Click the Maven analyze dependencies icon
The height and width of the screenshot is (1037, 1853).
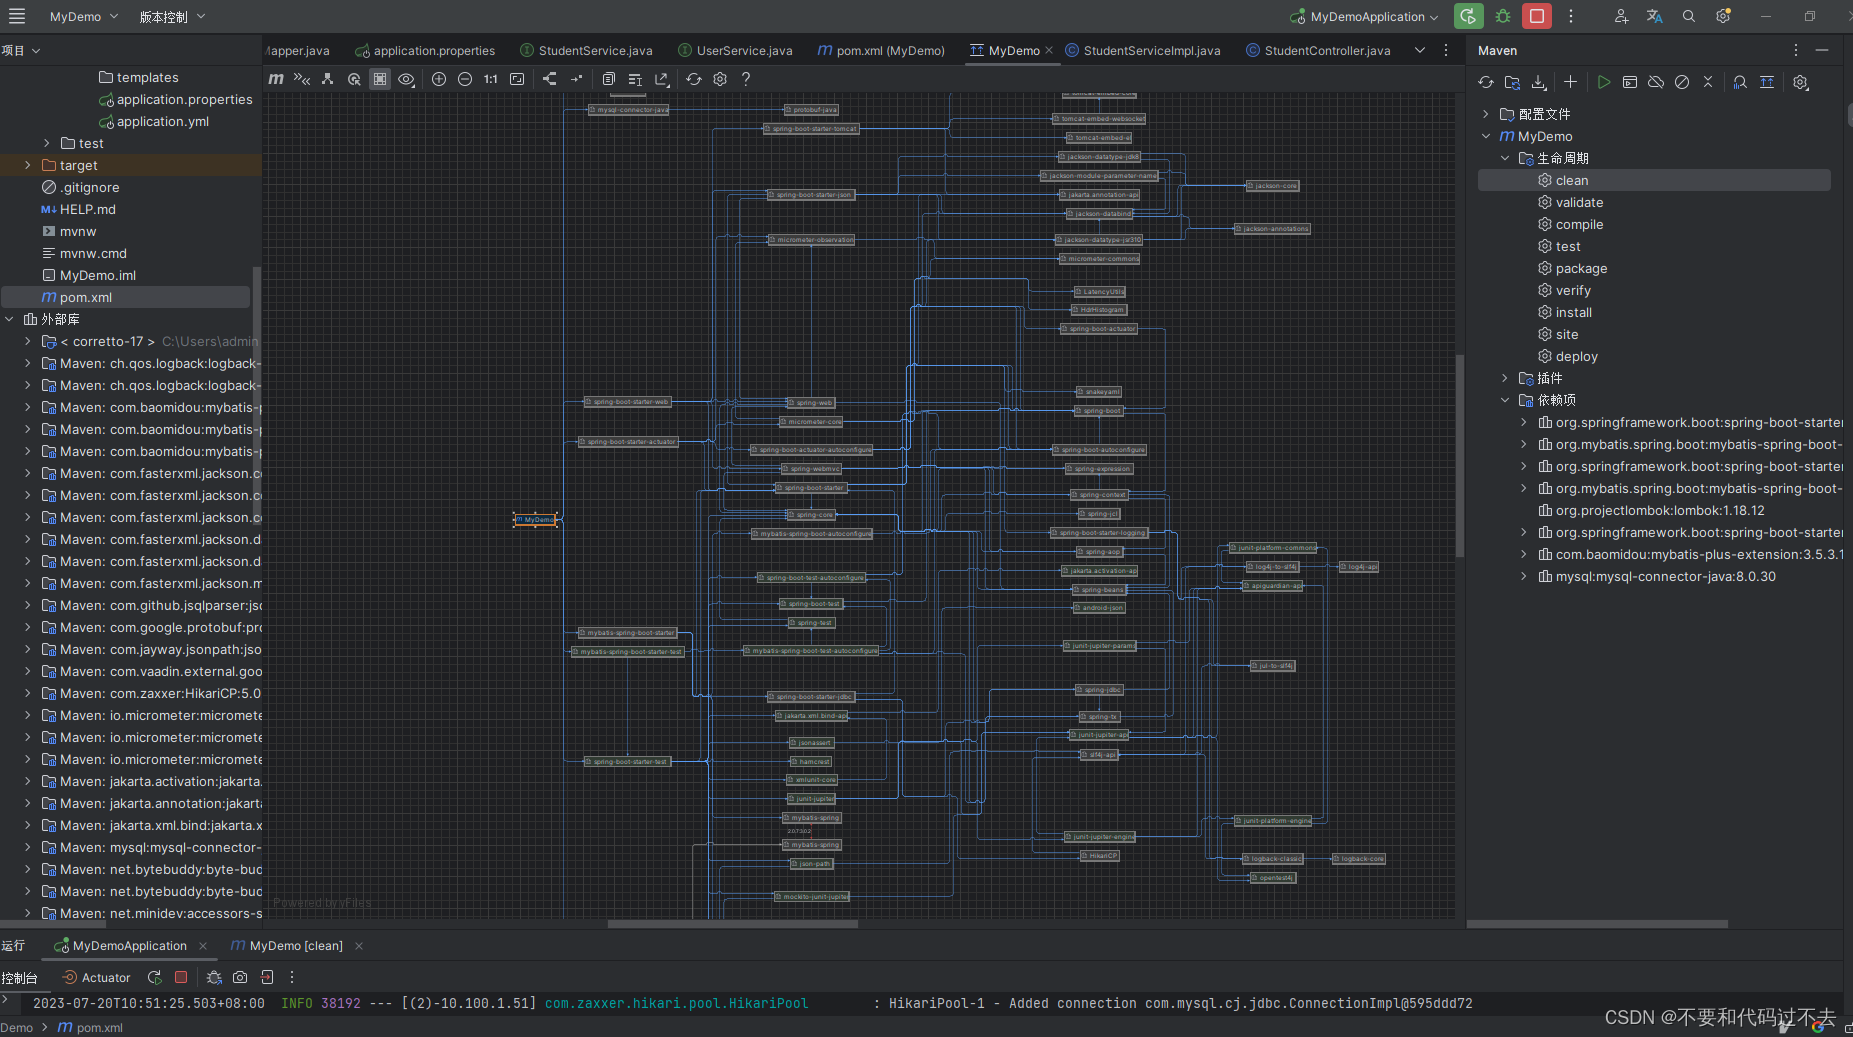1740,83
